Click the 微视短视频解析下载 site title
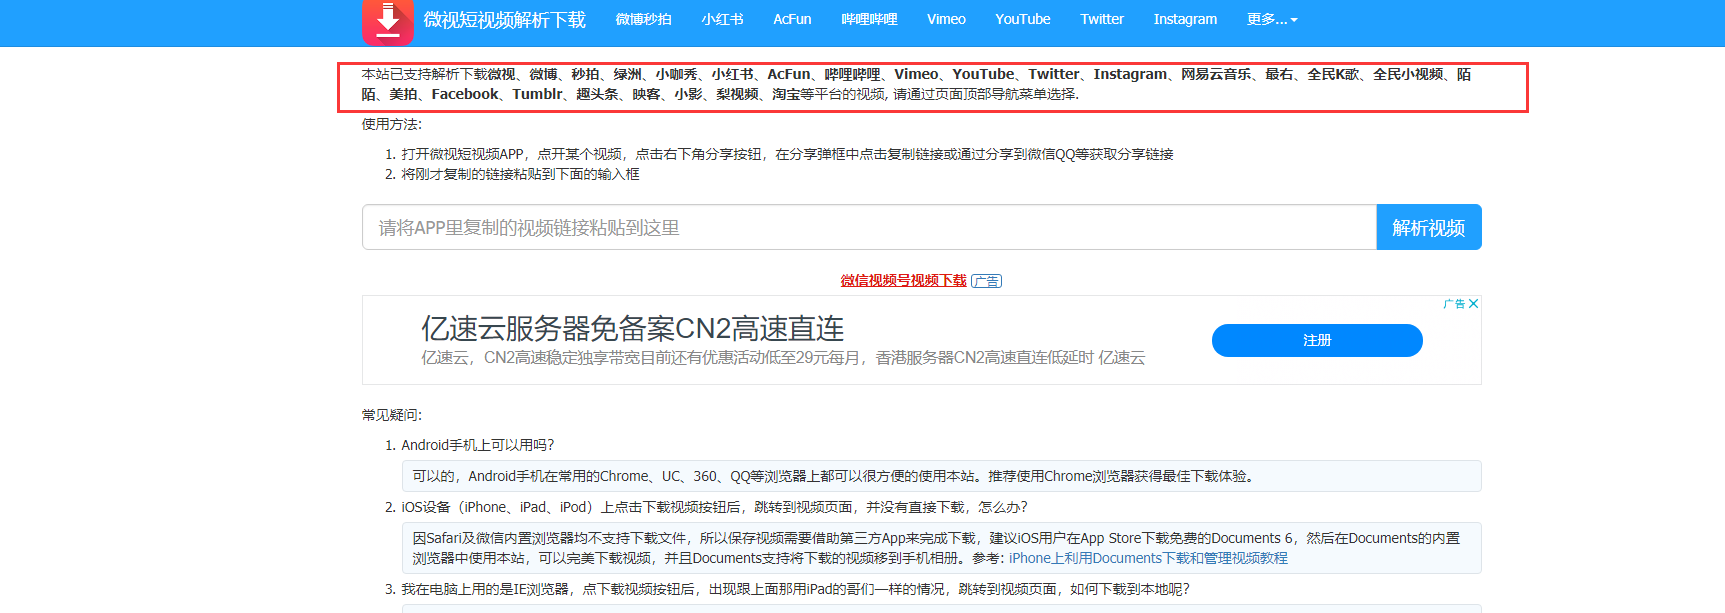 click(x=504, y=20)
